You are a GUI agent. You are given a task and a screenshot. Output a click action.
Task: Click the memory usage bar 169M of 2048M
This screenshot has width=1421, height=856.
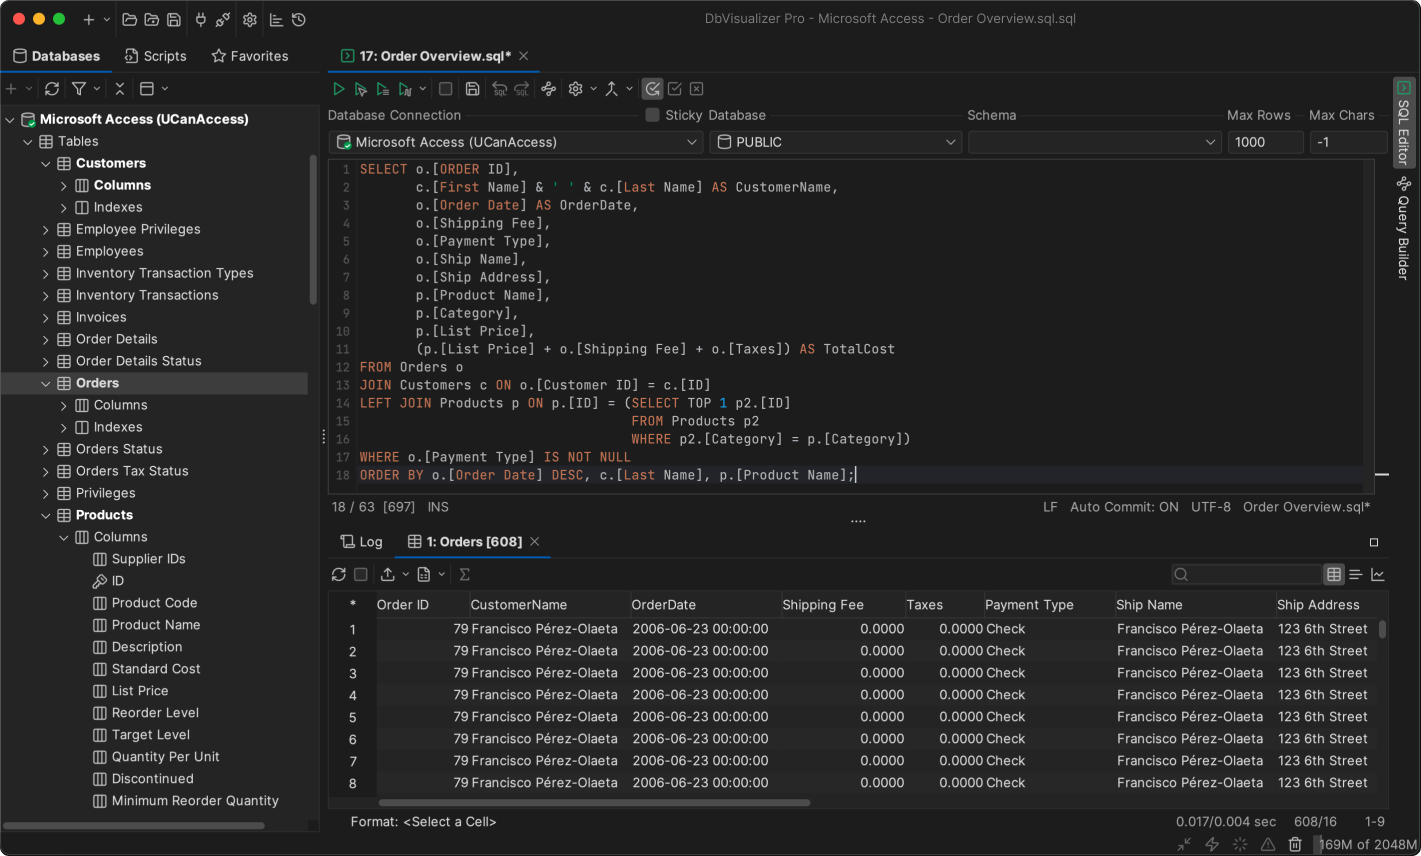click(1366, 845)
